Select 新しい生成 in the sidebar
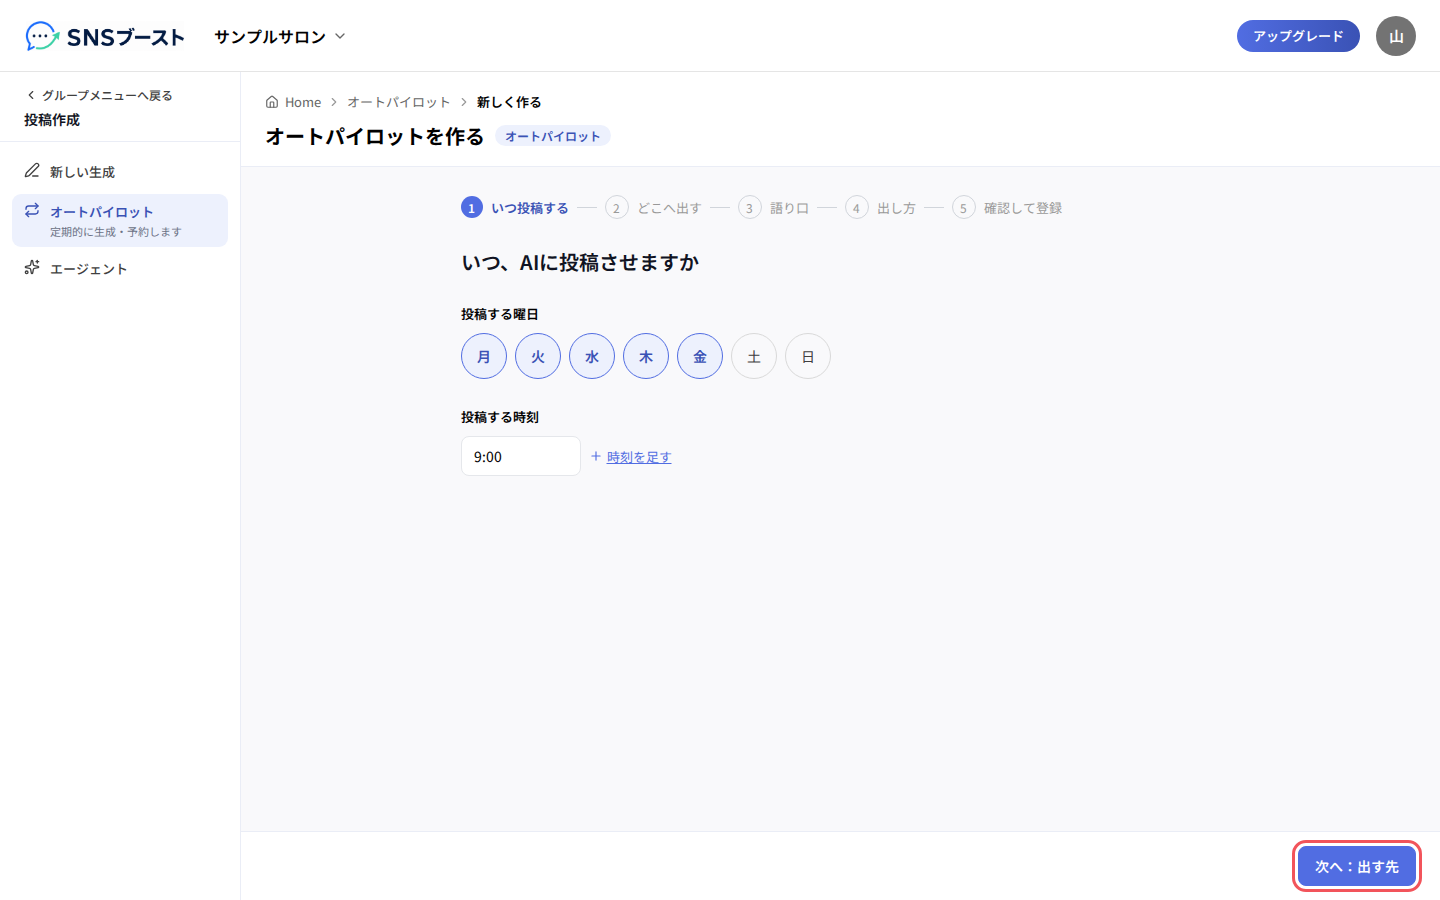 120,172
